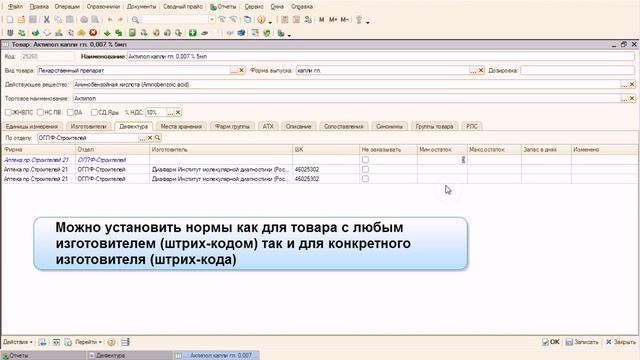640x360 pixels.
Task: Open Торговое наименование selection ellipsis button
Action: pyautogui.click(x=624, y=98)
